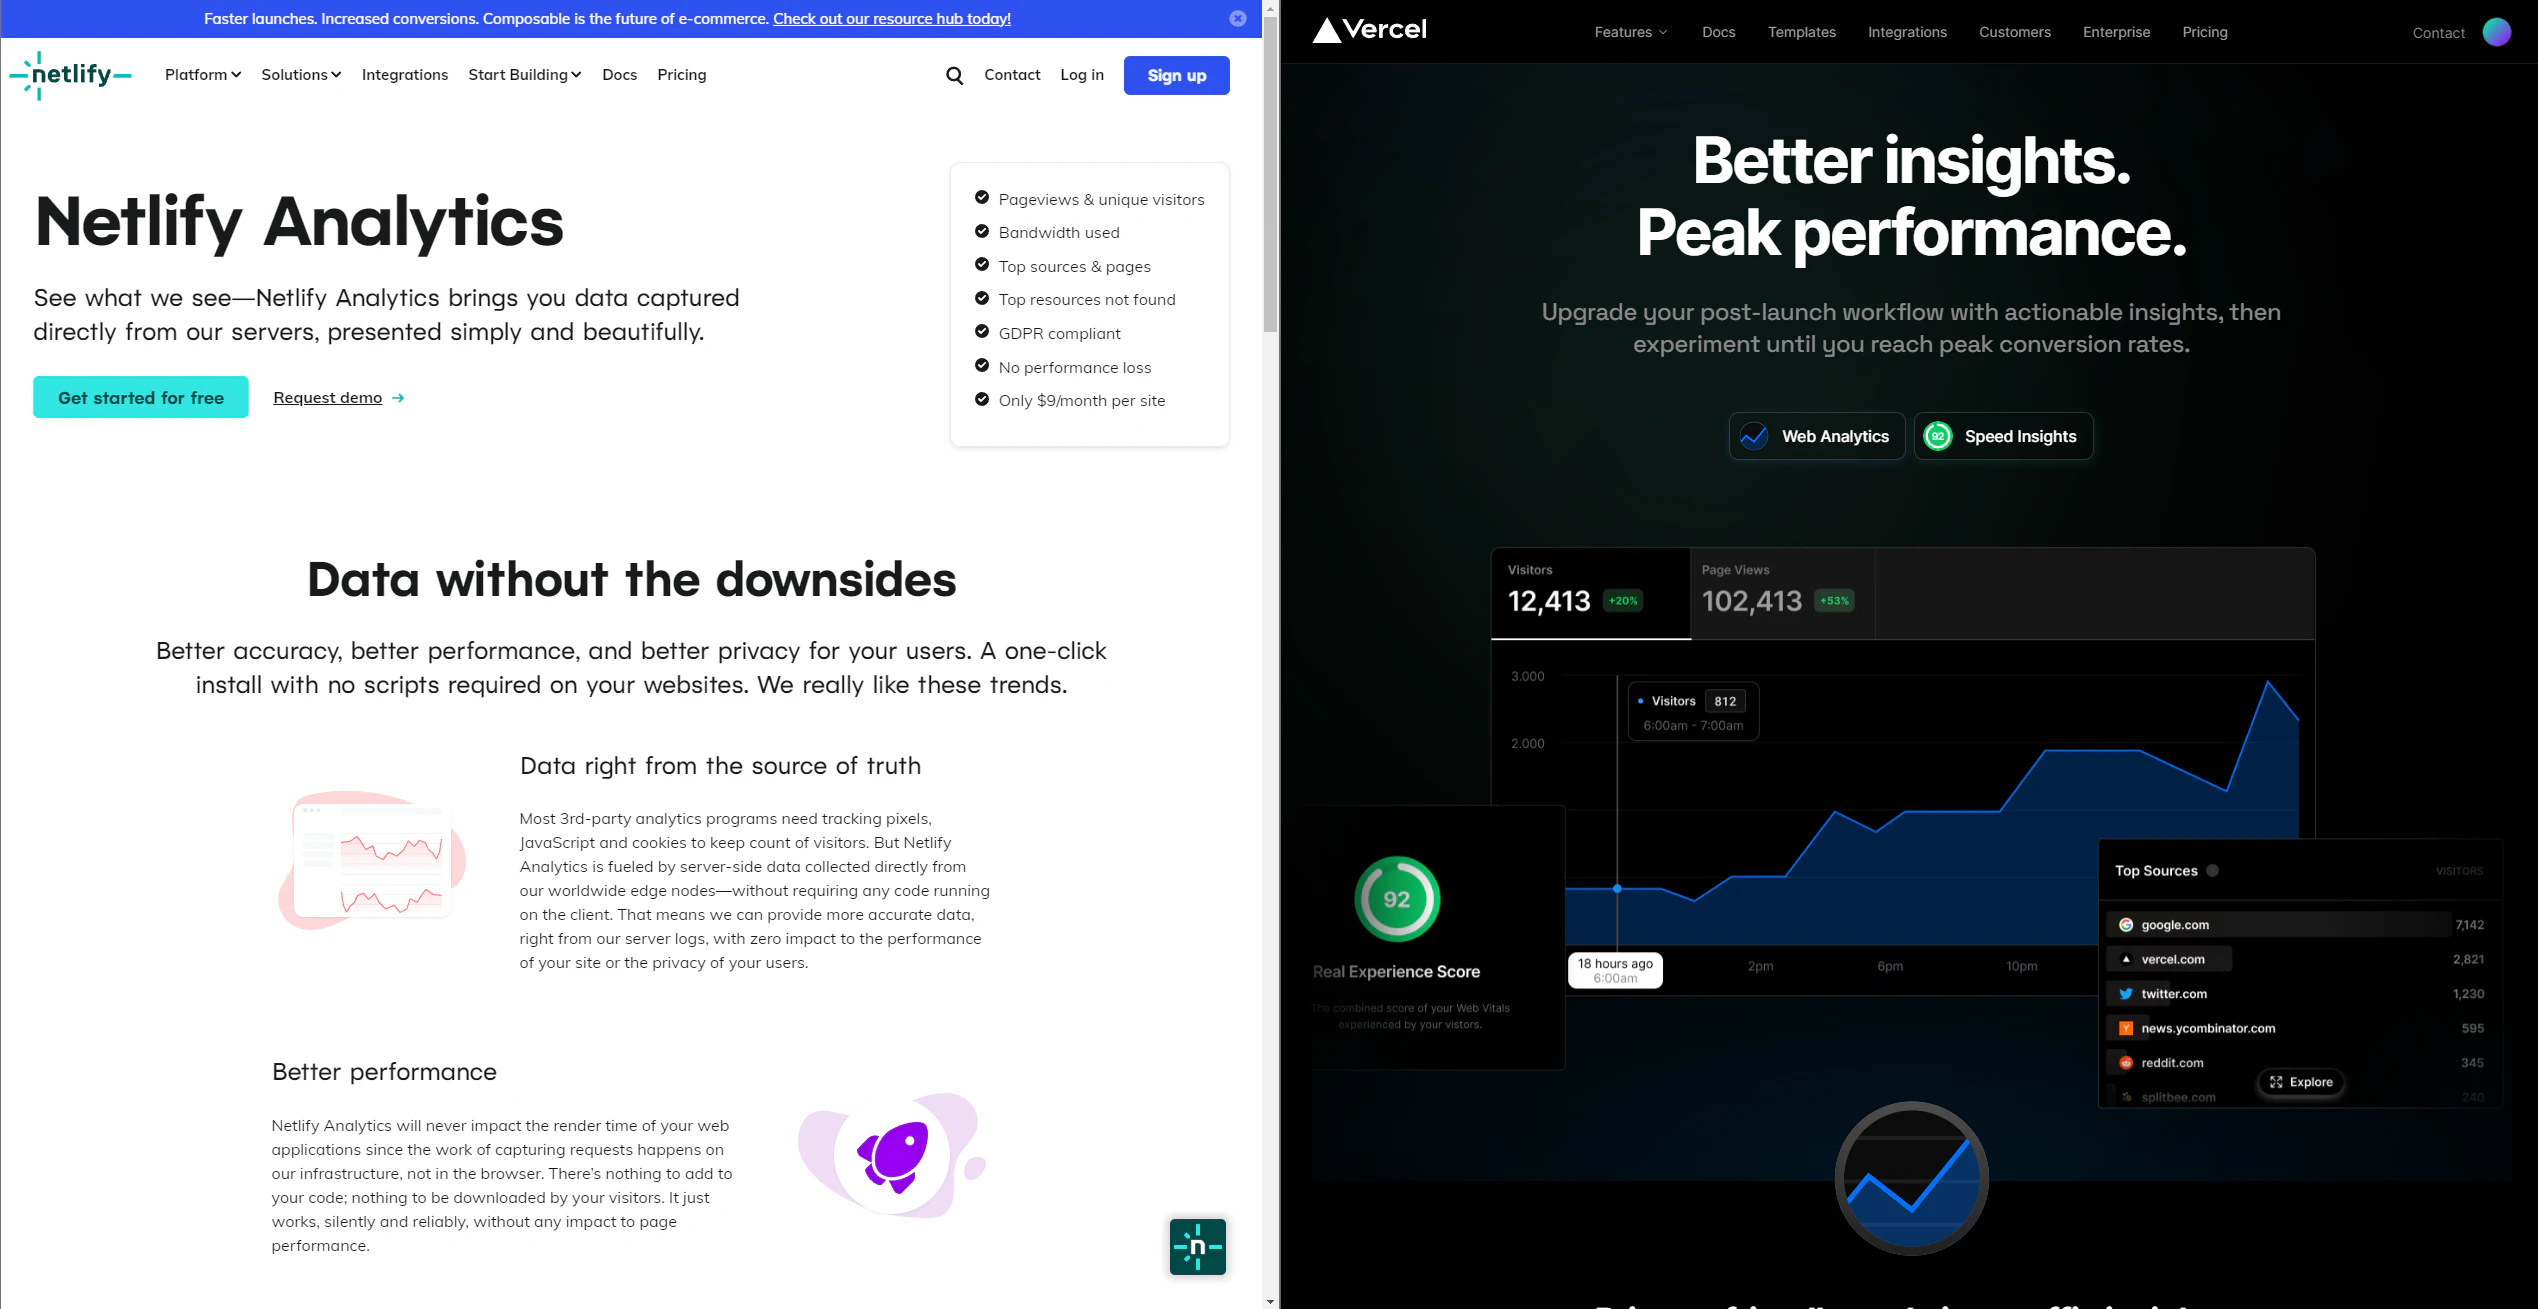Open the Integrations menu on Netlify
This screenshot has width=2538, height=1309.
[405, 73]
